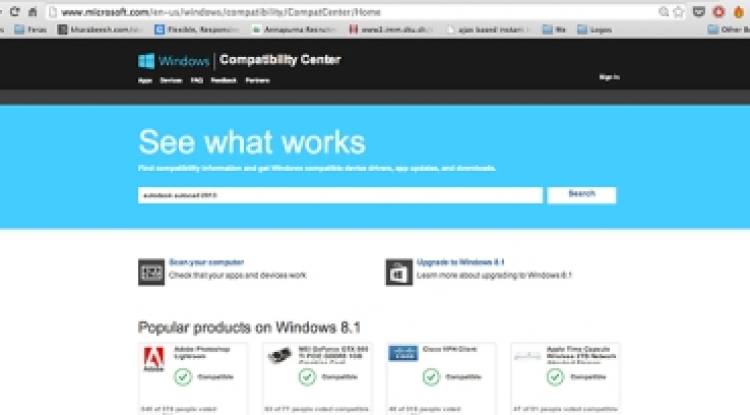The height and width of the screenshot is (415, 750).
Task: Click the zoom magnifier icon in address bar
Action: coord(663,12)
